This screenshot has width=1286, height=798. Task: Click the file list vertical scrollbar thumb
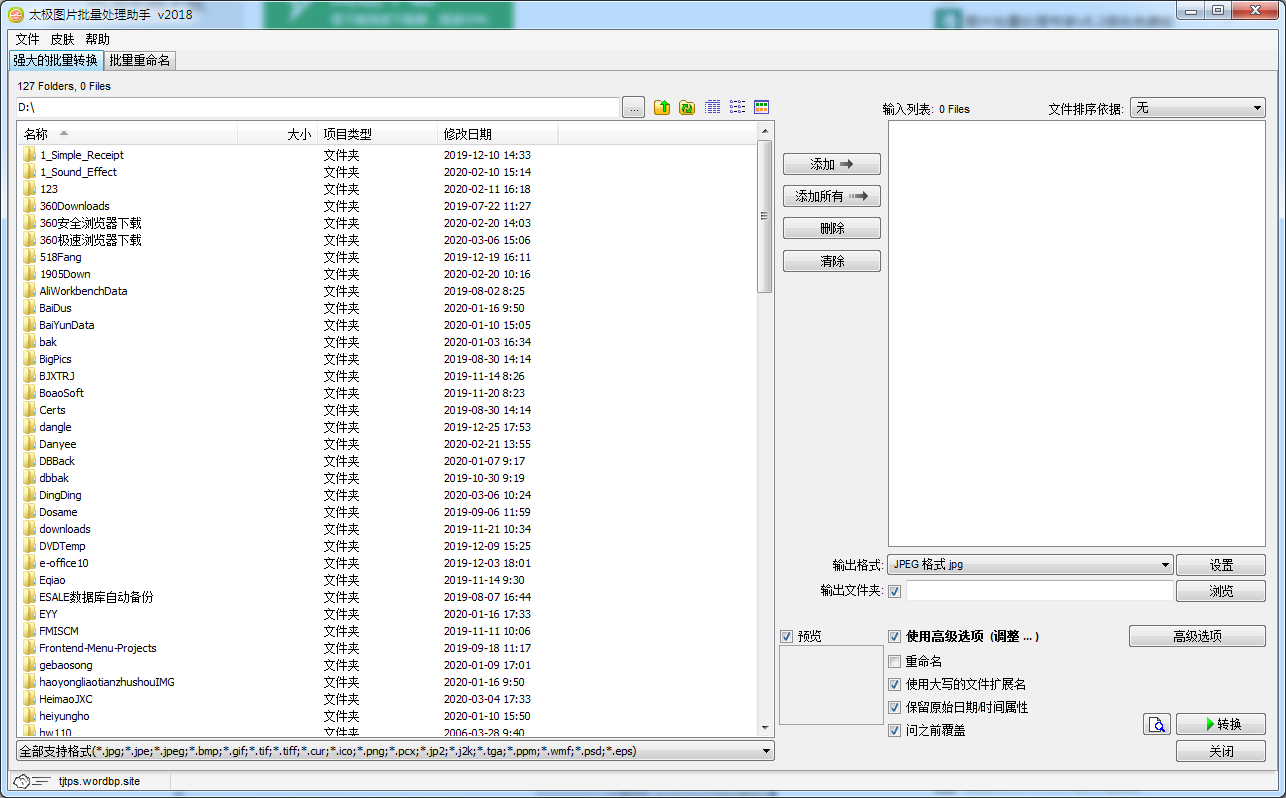765,216
